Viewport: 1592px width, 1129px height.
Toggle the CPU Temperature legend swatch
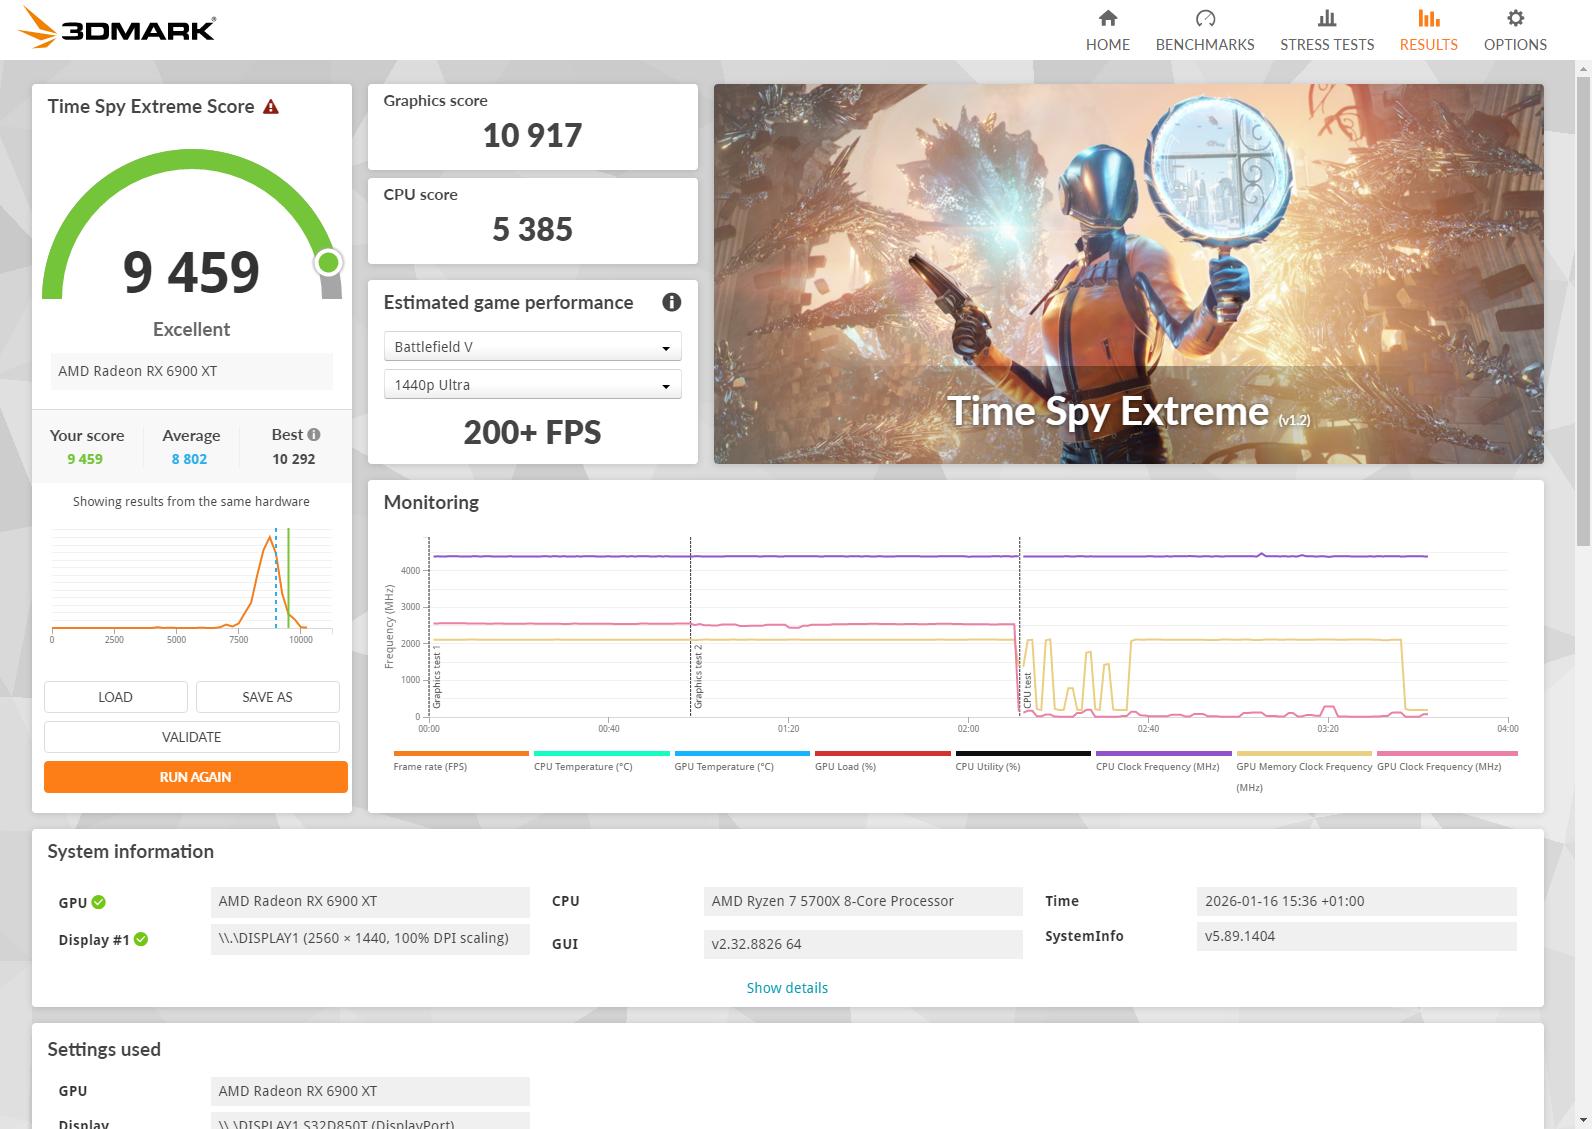point(602,753)
